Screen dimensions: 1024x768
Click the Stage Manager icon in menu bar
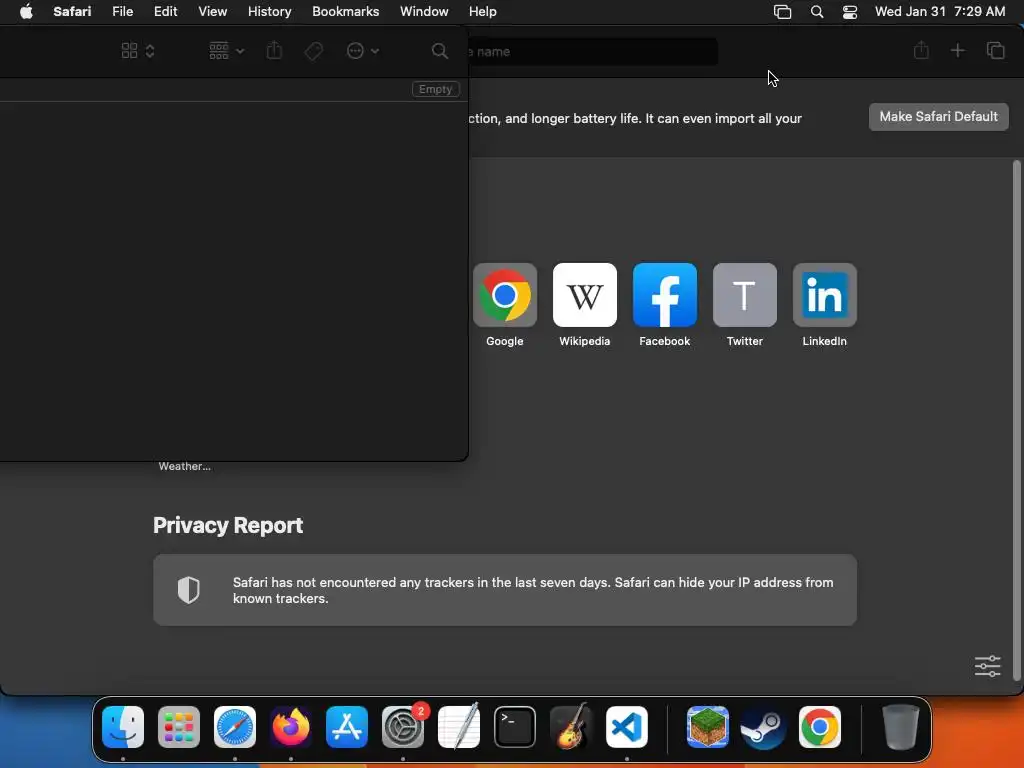point(782,12)
